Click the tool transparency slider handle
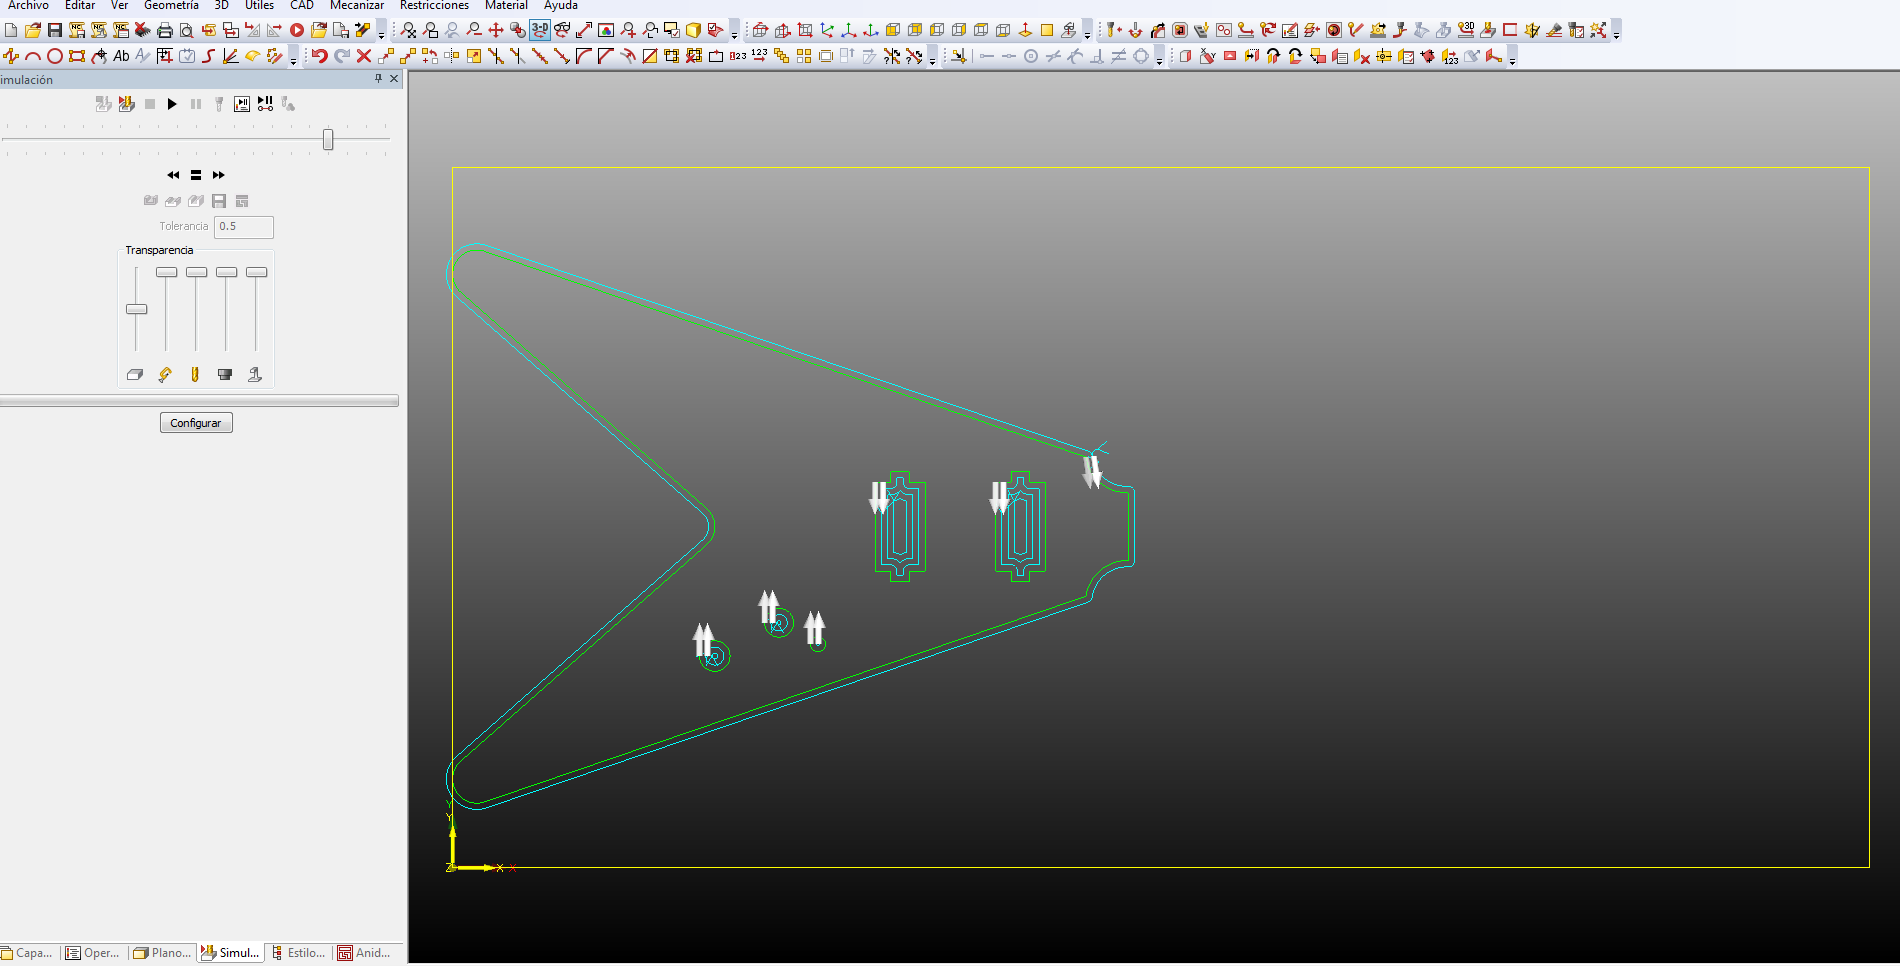The width and height of the screenshot is (1900, 966). pyautogui.click(x=196, y=272)
